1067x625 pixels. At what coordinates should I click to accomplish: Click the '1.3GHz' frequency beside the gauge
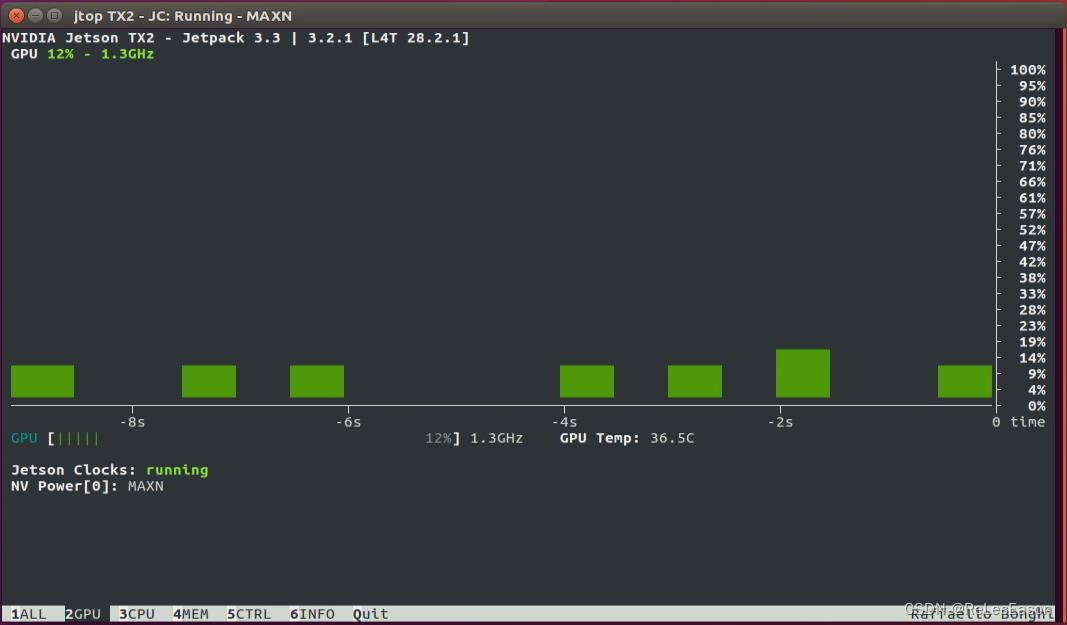pos(497,438)
